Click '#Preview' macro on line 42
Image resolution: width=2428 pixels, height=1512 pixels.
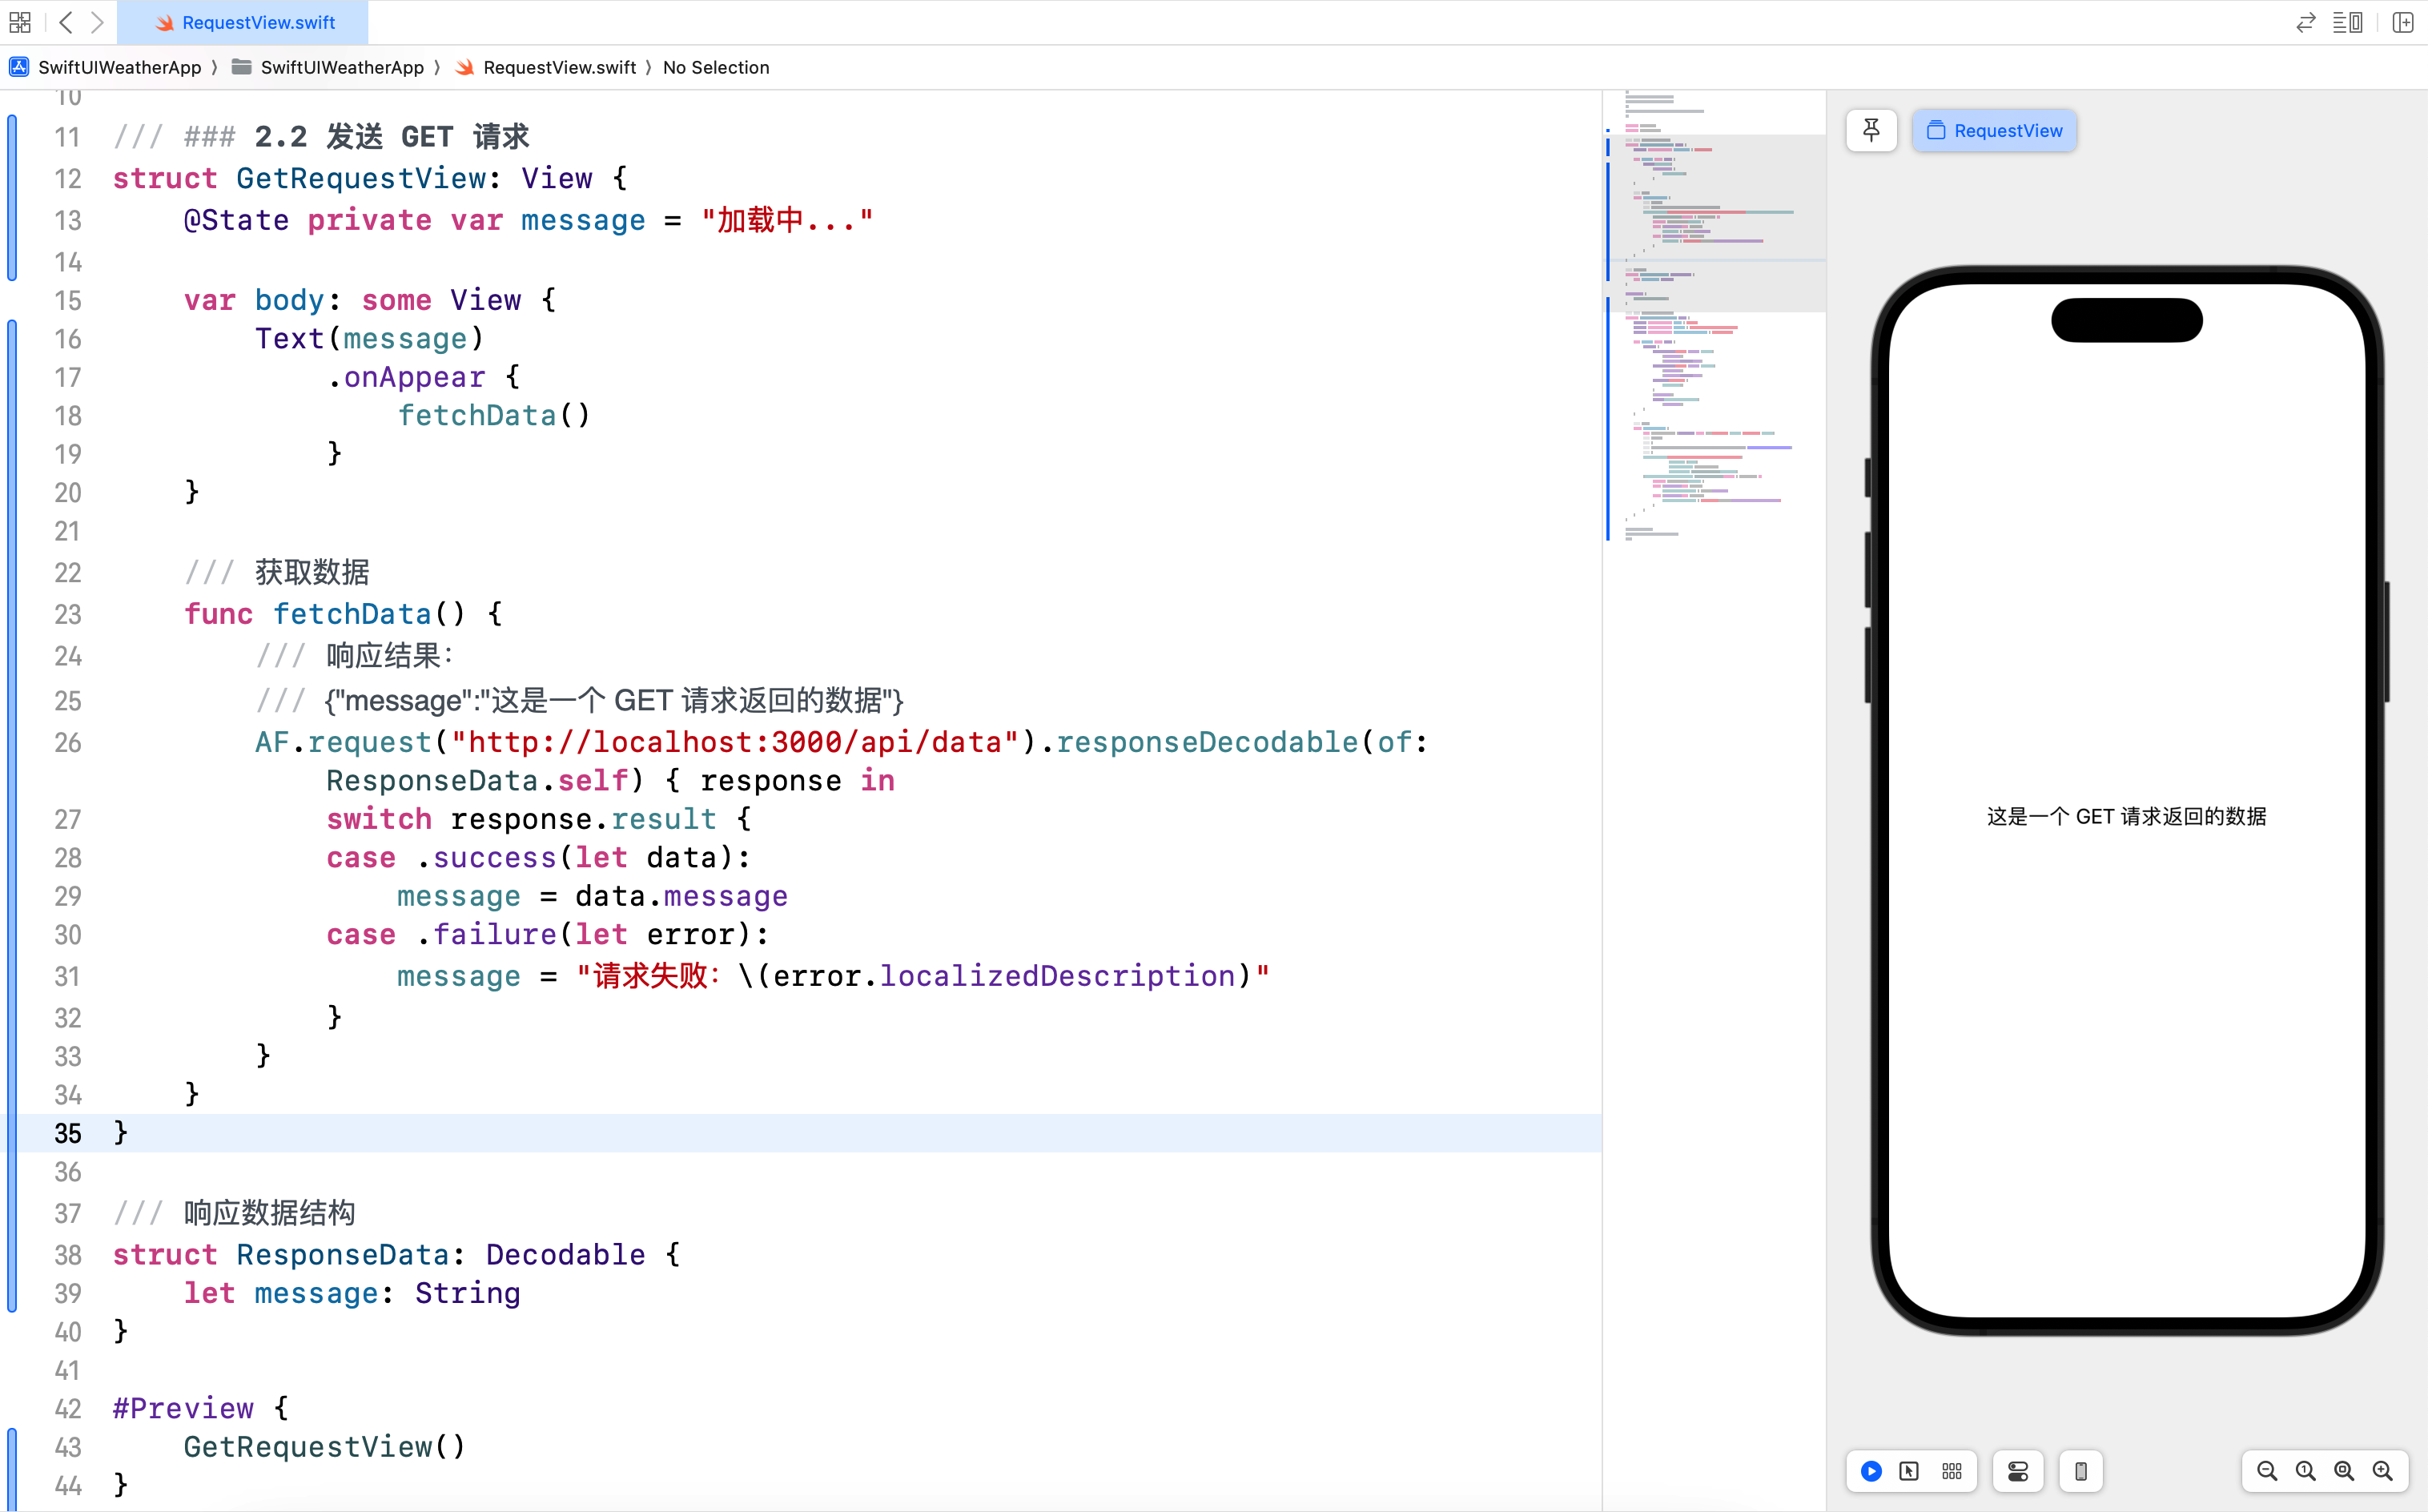(183, 1408)
